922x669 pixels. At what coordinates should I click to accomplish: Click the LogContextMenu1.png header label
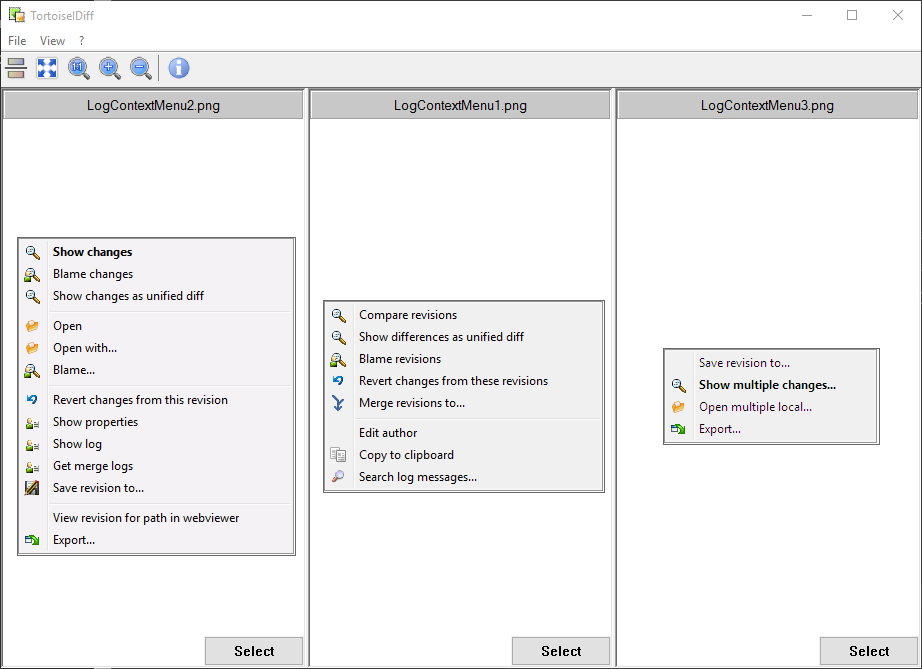460,105
